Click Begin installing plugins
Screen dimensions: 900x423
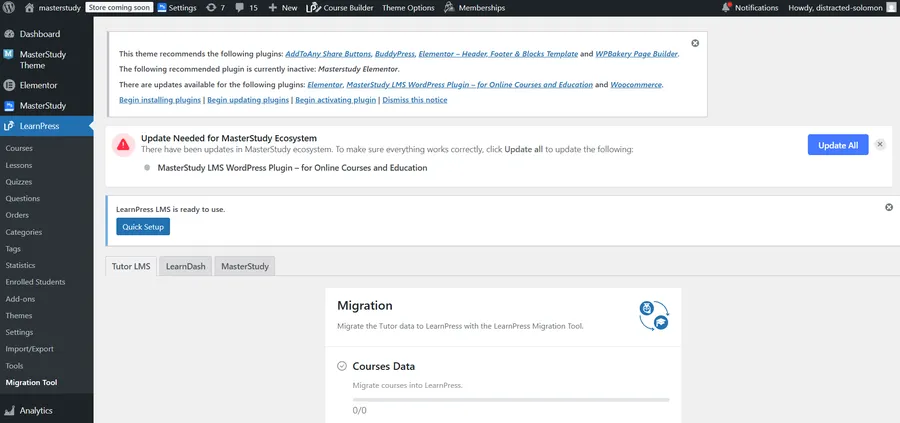(160, 100)
